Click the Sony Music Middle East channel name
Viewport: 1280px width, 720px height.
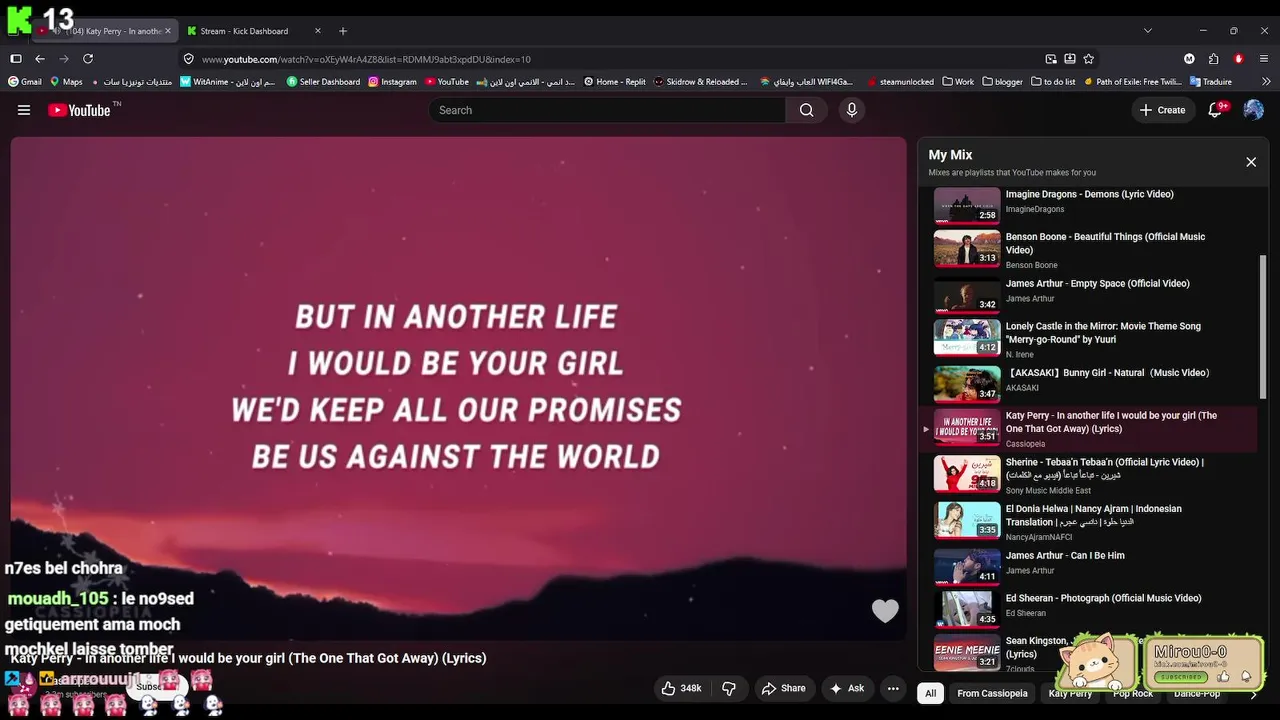(x=1048, y=490)
